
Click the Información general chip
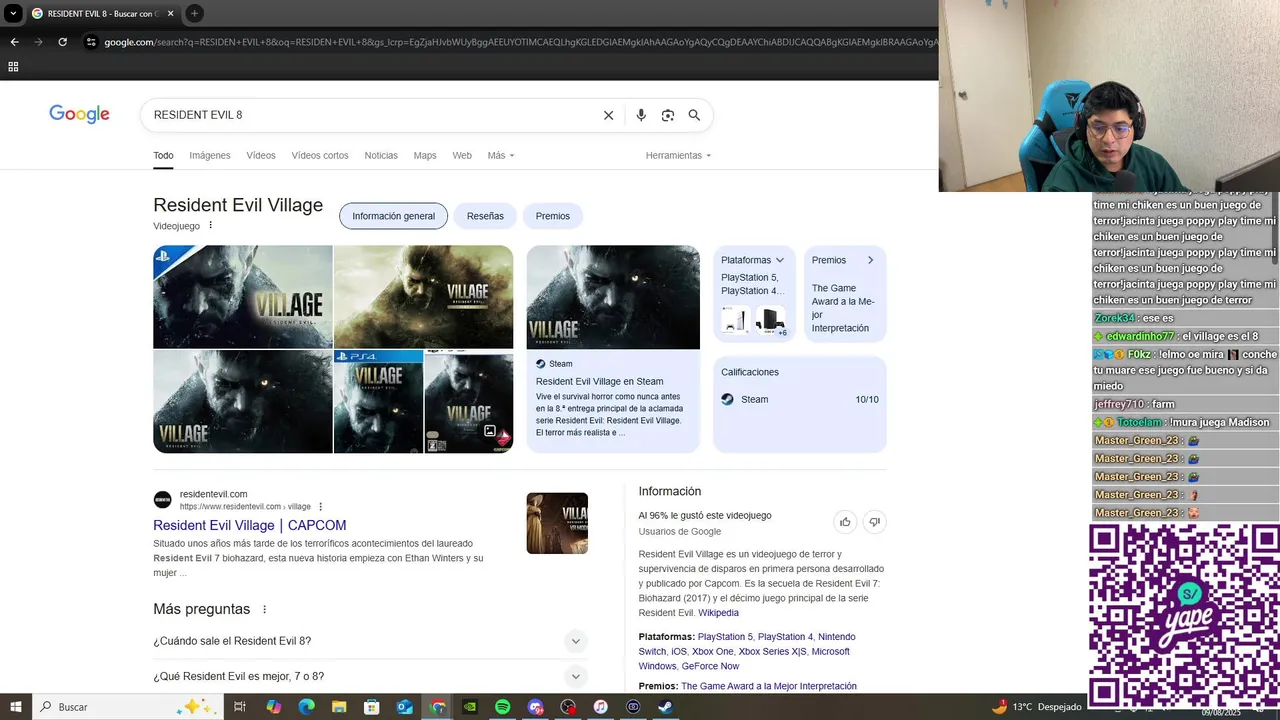(x=393, y=216)
